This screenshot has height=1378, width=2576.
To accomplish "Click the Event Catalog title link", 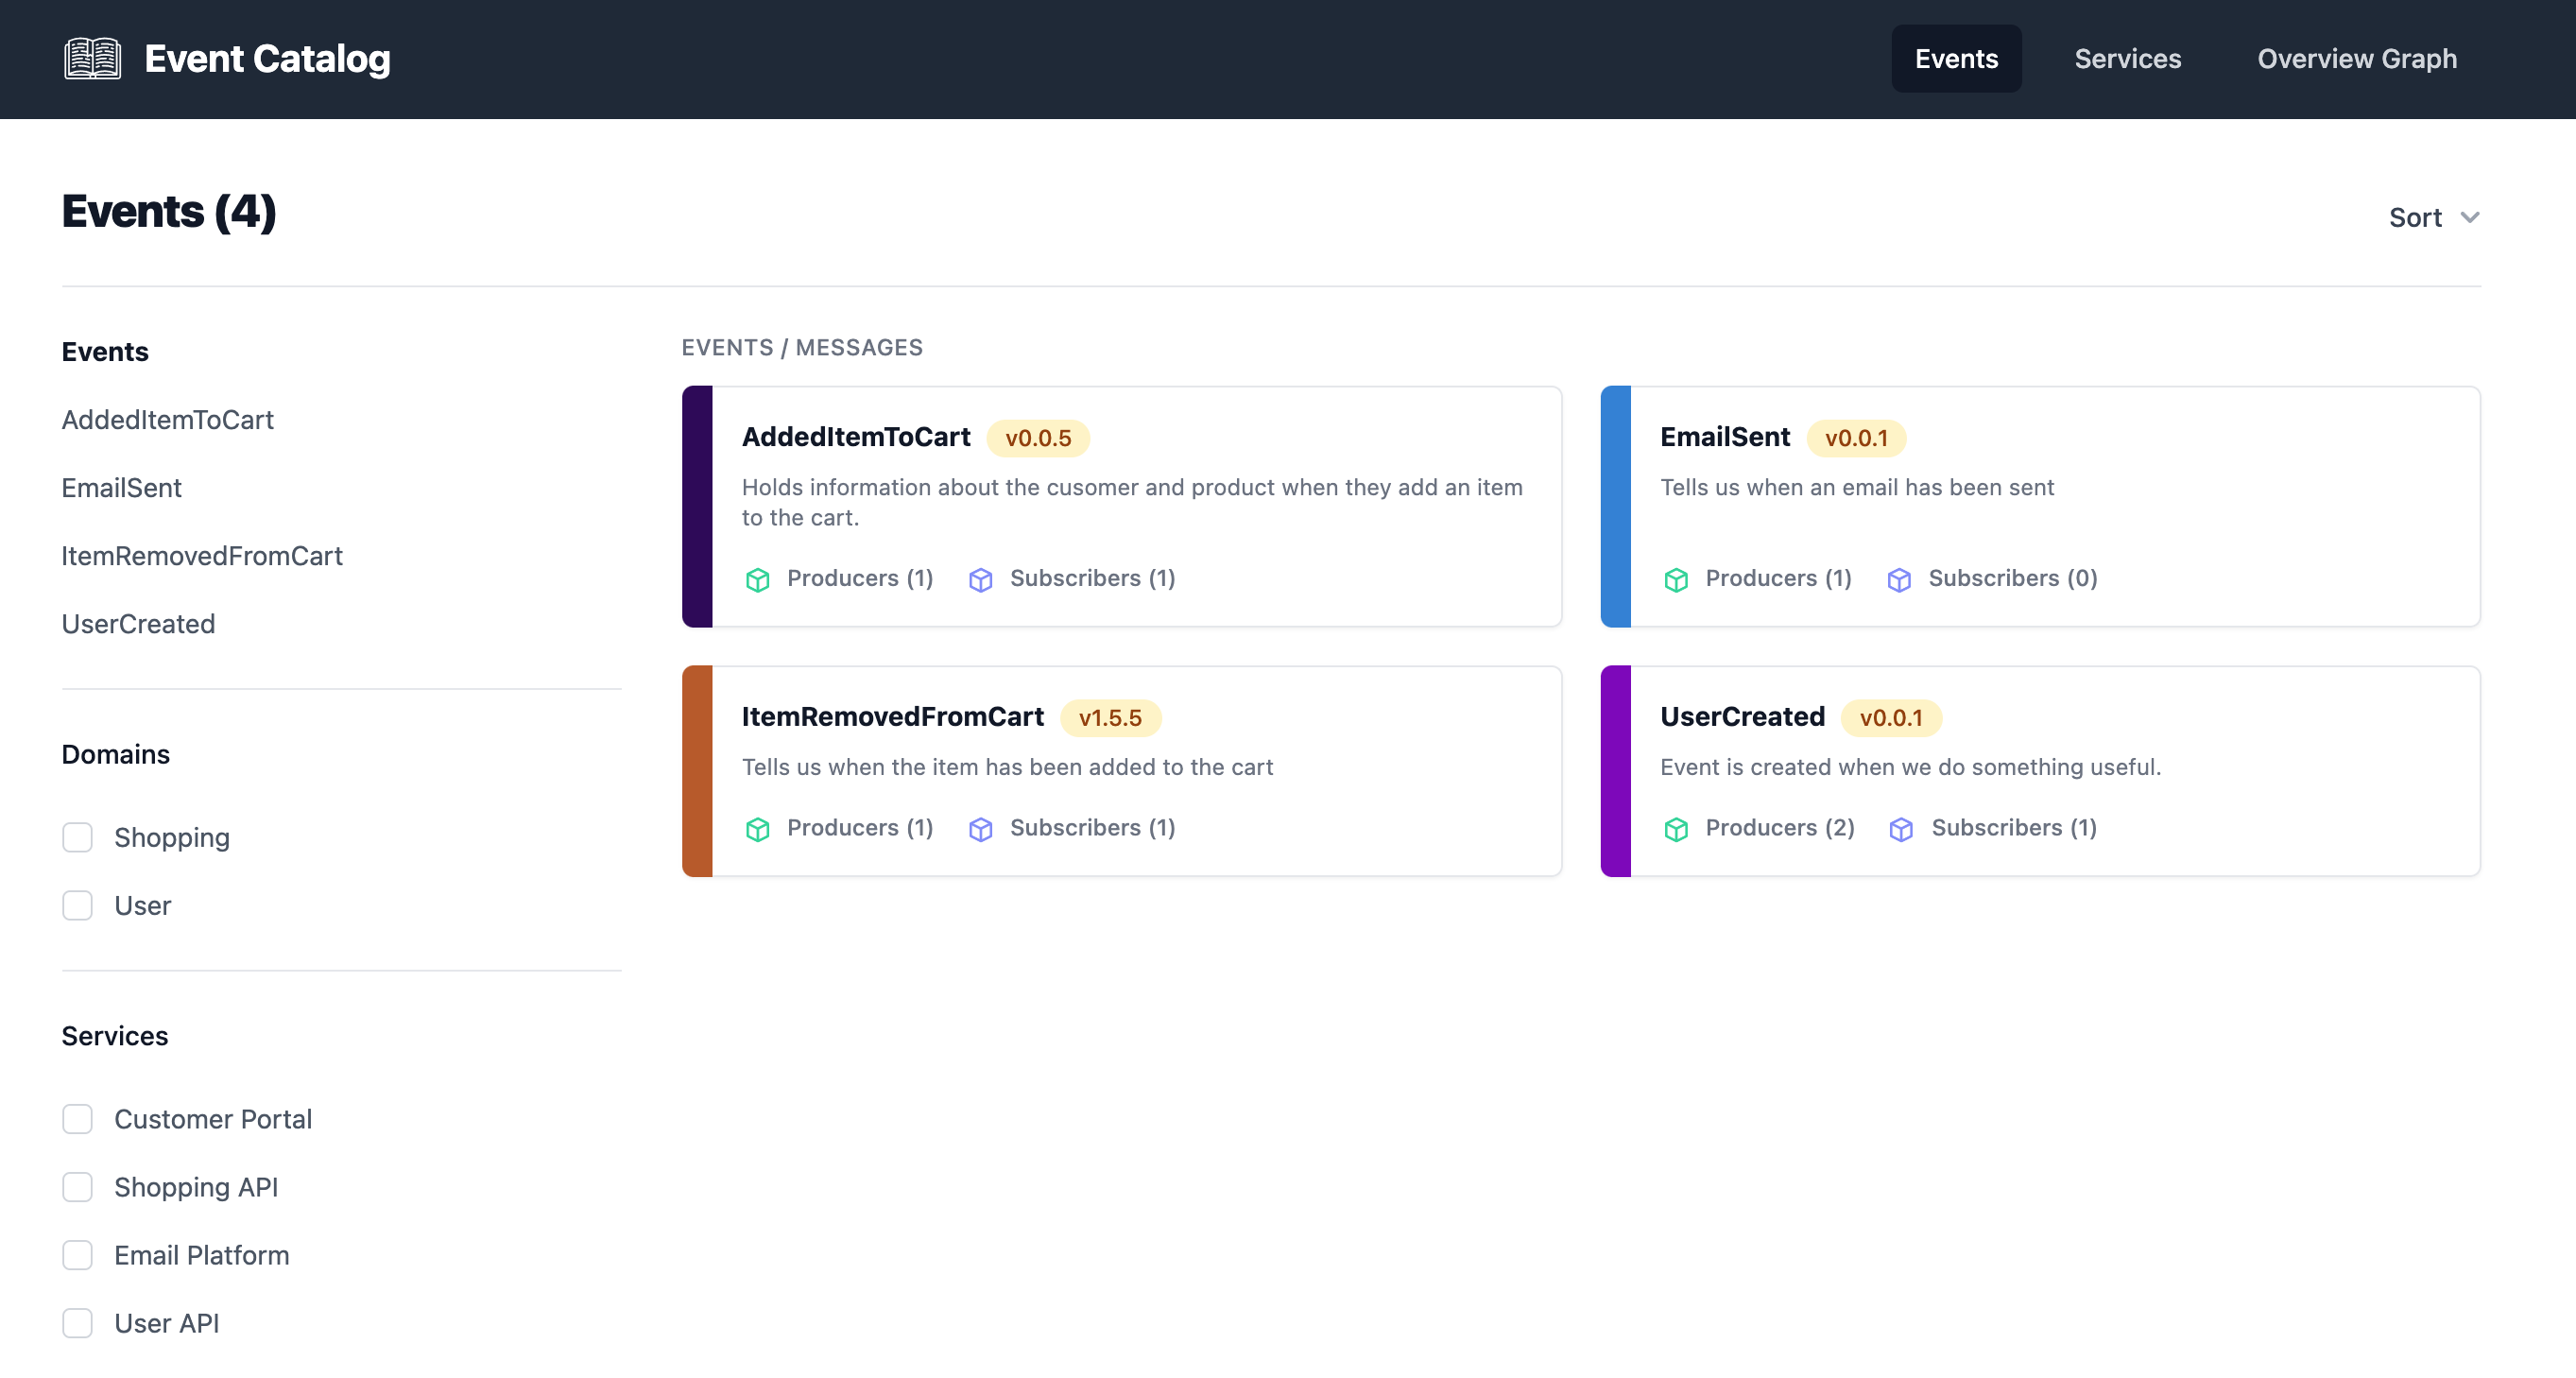I will (267, 59).
